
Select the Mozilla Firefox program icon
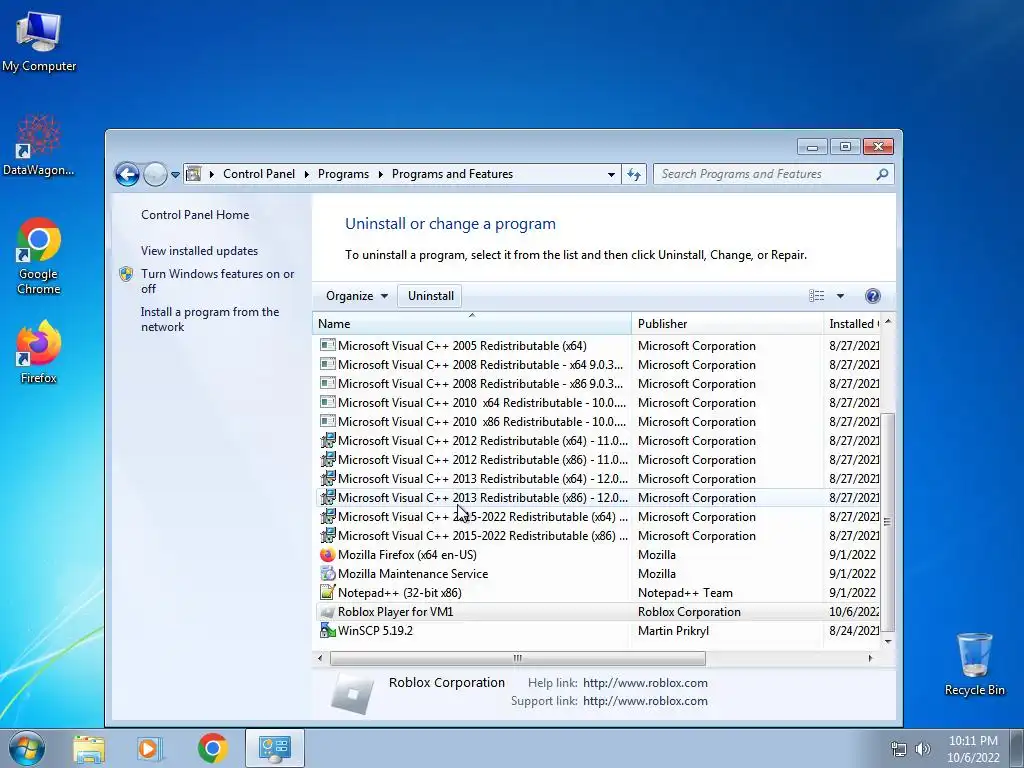(x=327, y=554)
